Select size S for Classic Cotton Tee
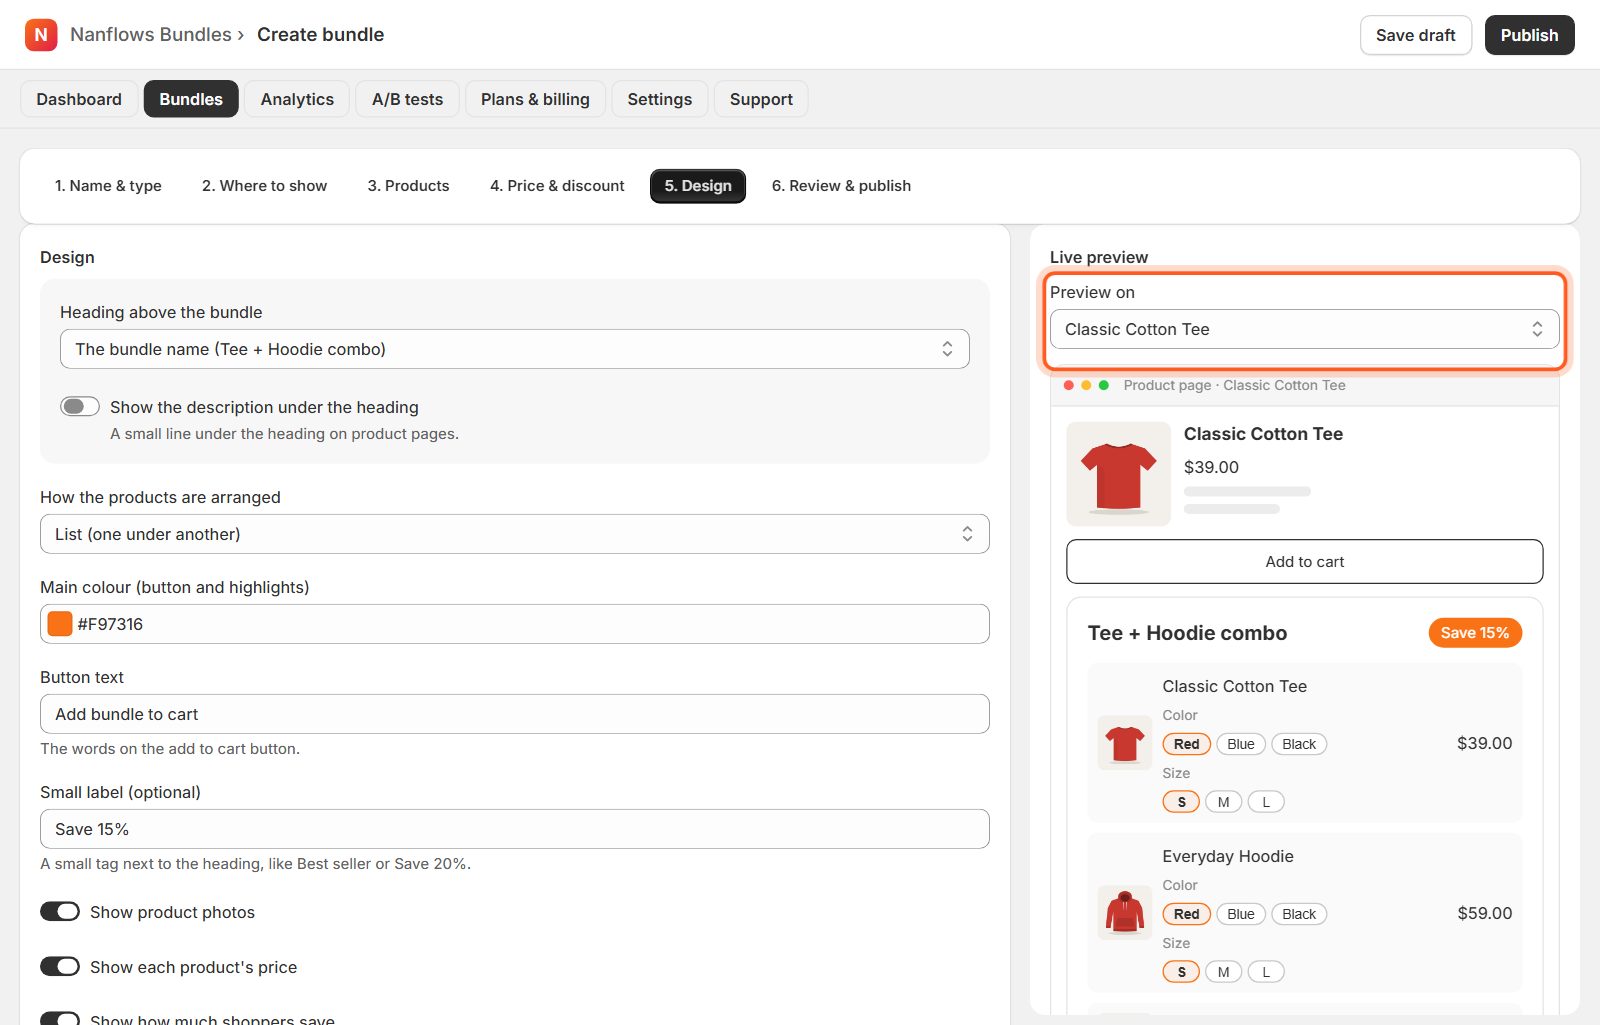This screenshot has height=1025, width=1600. click(1181, 802)
